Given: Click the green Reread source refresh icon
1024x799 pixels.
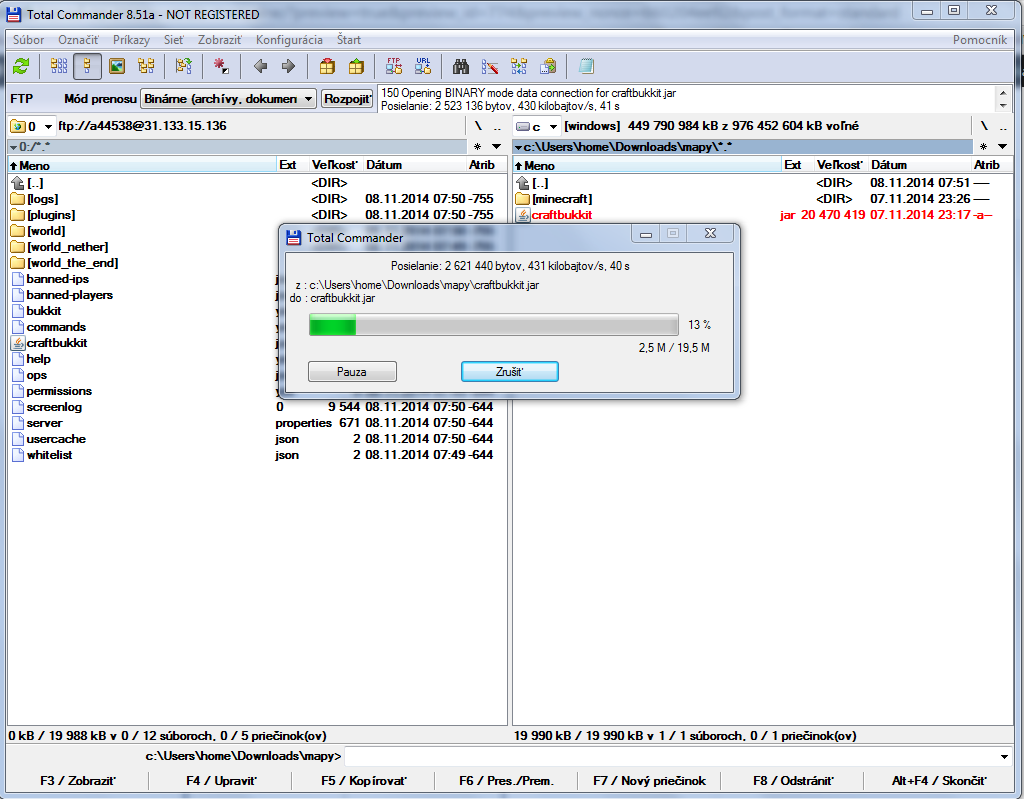Looking at the screenshot, I should [21, 66].
